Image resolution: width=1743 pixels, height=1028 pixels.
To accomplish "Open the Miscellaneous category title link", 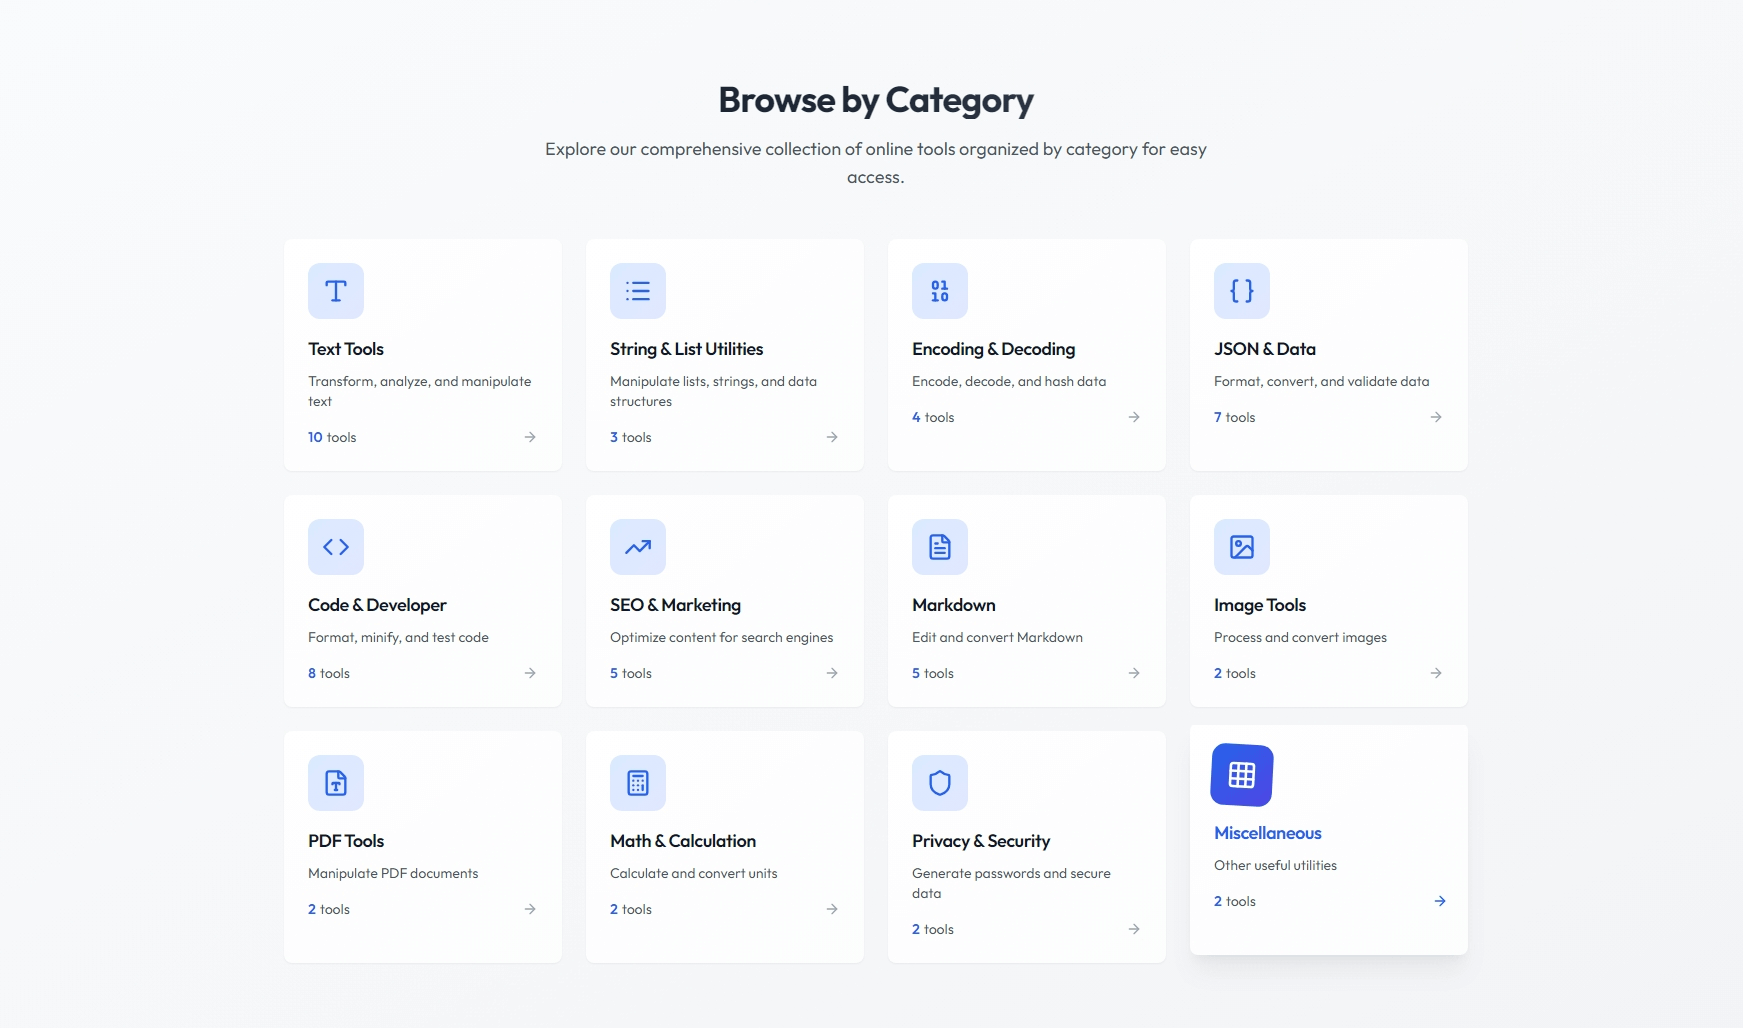I will pyautogui.click(x=1267, y=833).
